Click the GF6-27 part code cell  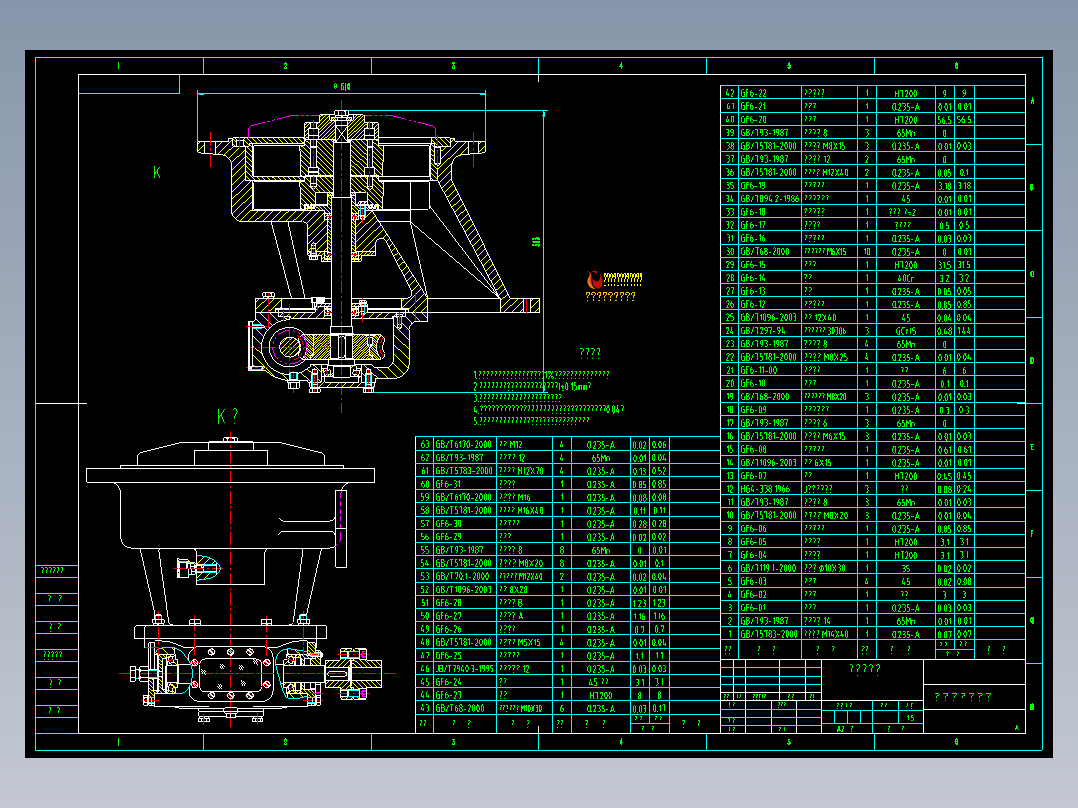[x=464, y=616]
